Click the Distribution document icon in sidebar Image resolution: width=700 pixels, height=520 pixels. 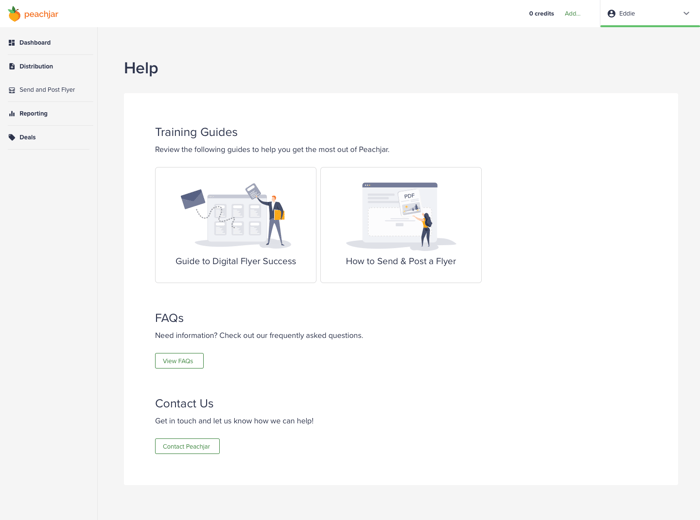click(12, 67)
